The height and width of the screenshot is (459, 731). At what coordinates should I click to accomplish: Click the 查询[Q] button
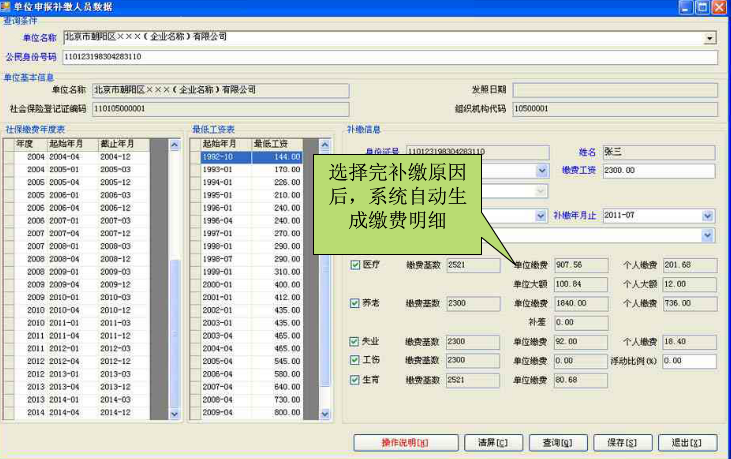(x=558, y=443)
